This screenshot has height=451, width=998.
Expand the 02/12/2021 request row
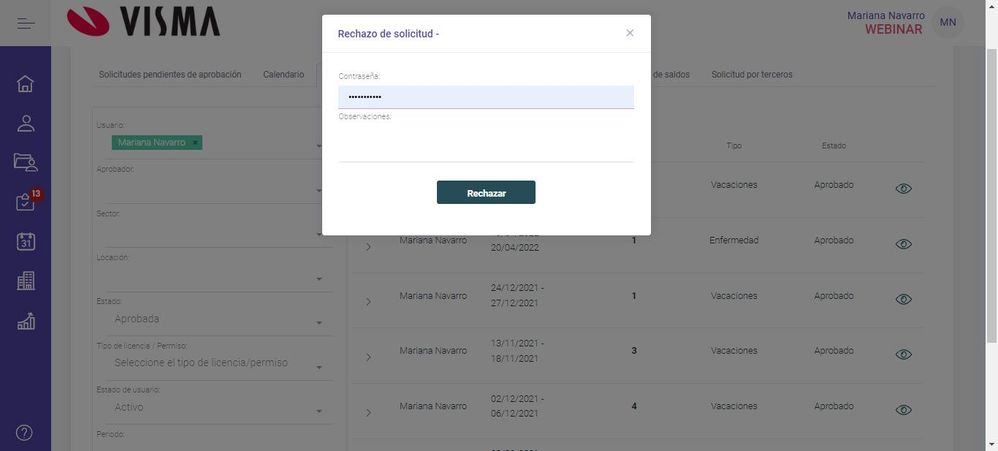[368, 413]
